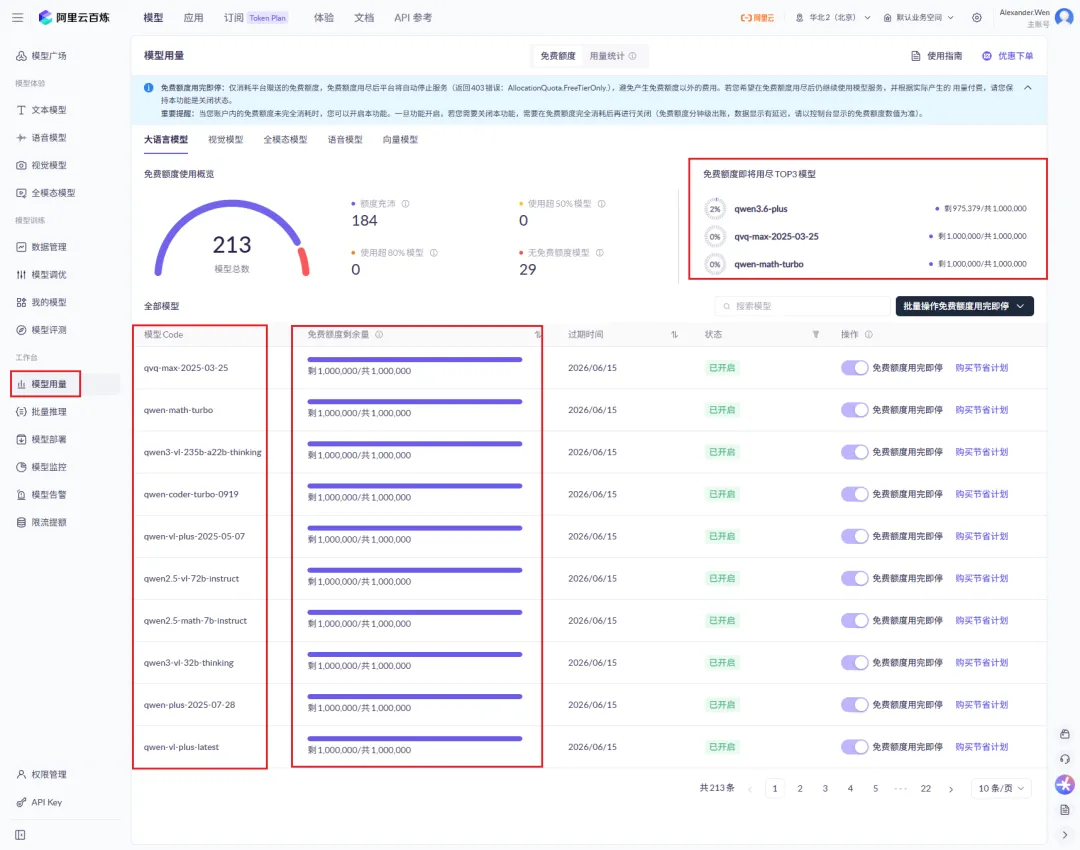Toggle 免费额度用完即停 for qwen-plus-2025-07-28
Viewport: 1080px width, 850px height.
click(x=854, y=705)
